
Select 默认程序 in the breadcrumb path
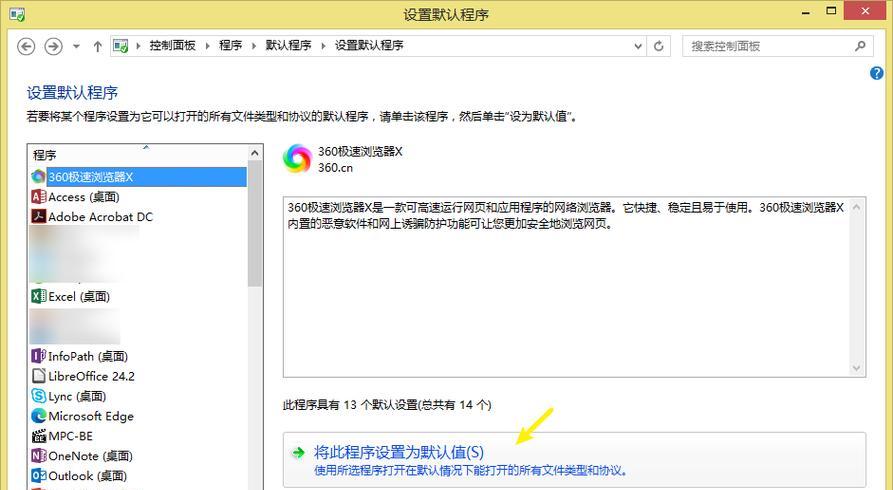click(x=288, y=46)
